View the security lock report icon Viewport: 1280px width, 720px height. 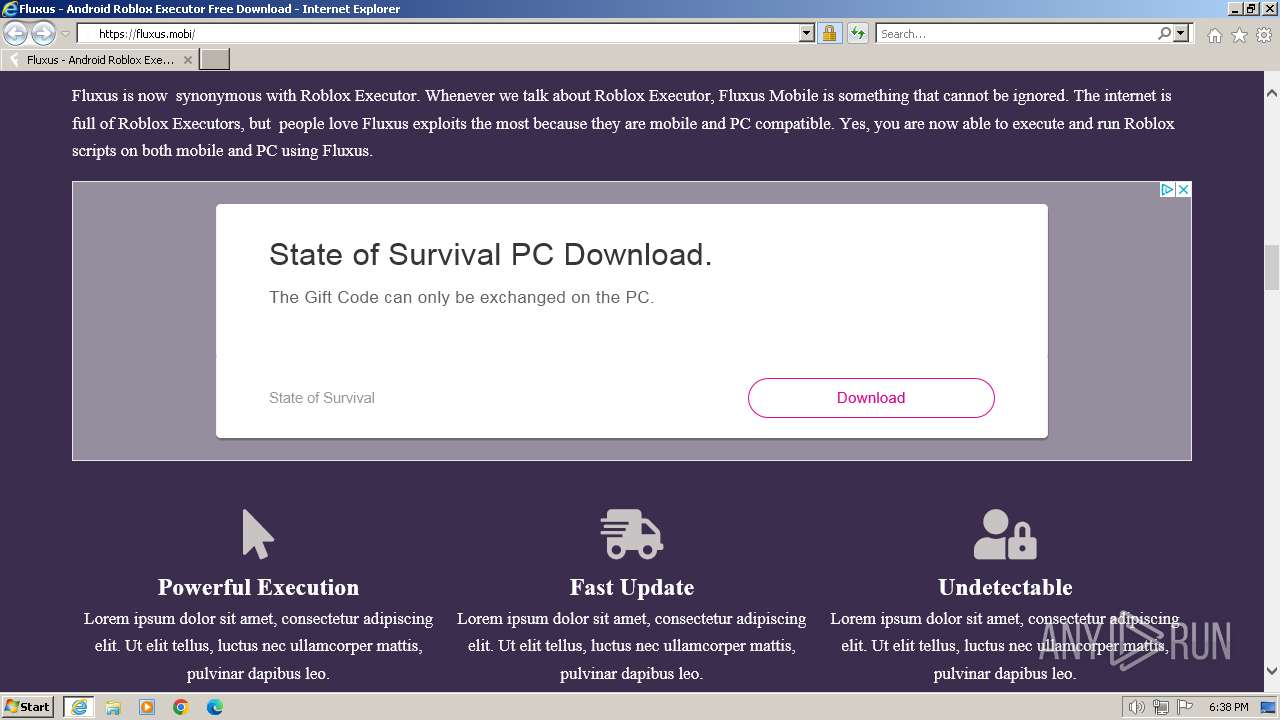click(x=830, y=34)
